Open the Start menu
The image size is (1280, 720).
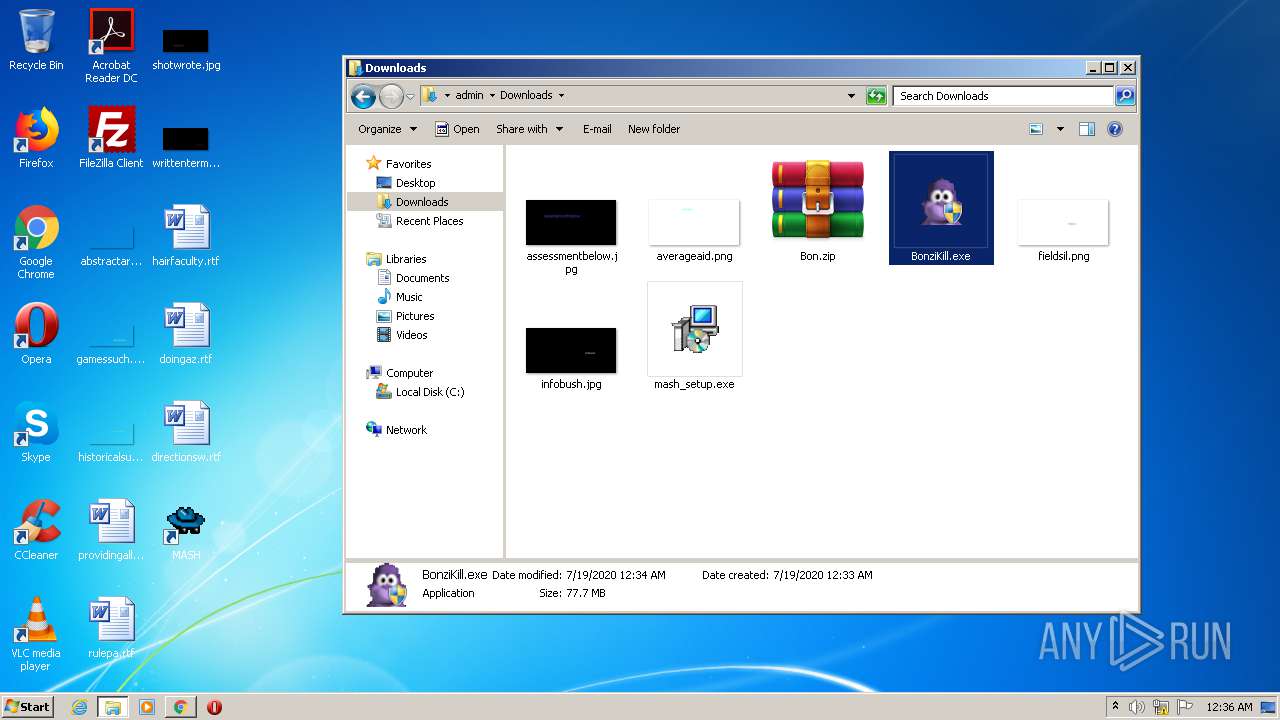tap(27, 707)
